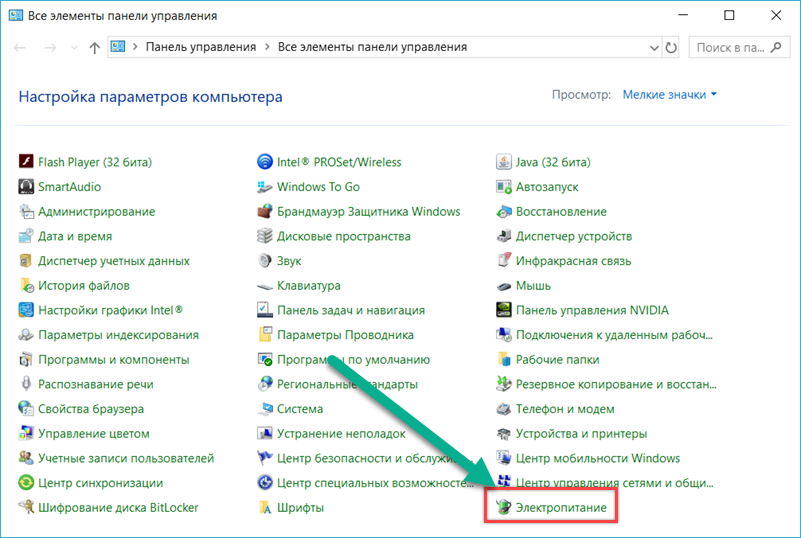This screenshot has height=538, width=801.
Task: Open Центр специальных возможностей link
Action: click(375, 483)
